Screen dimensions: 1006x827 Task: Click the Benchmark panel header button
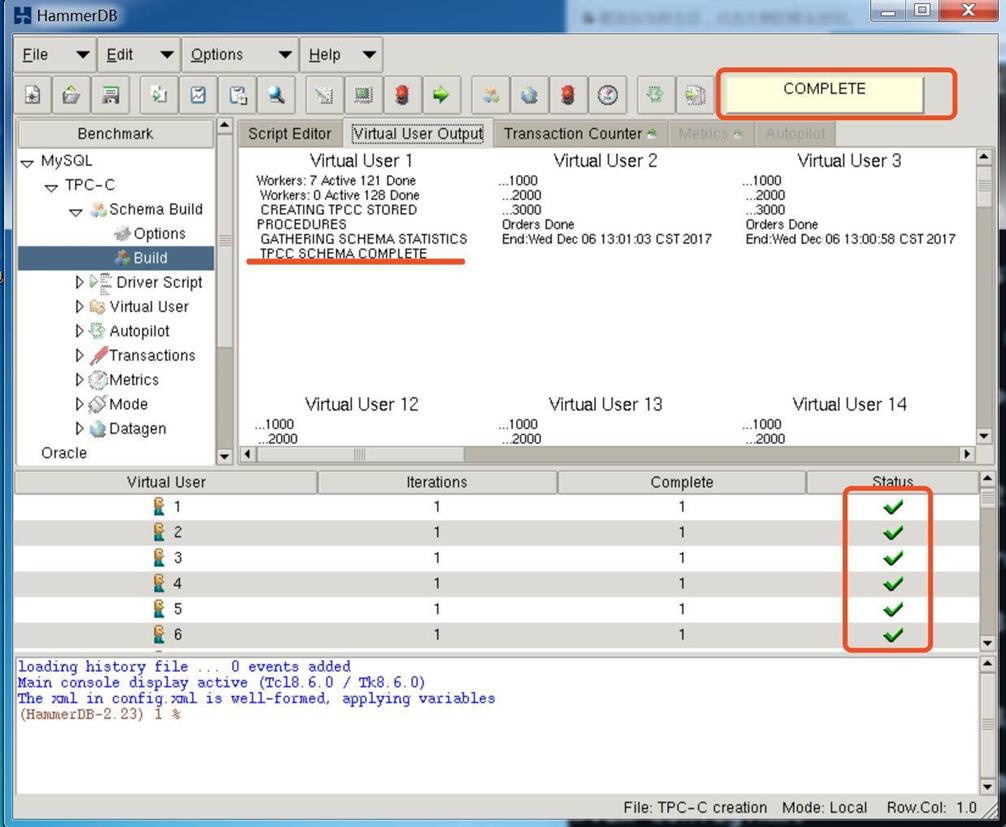coord(115,133)
